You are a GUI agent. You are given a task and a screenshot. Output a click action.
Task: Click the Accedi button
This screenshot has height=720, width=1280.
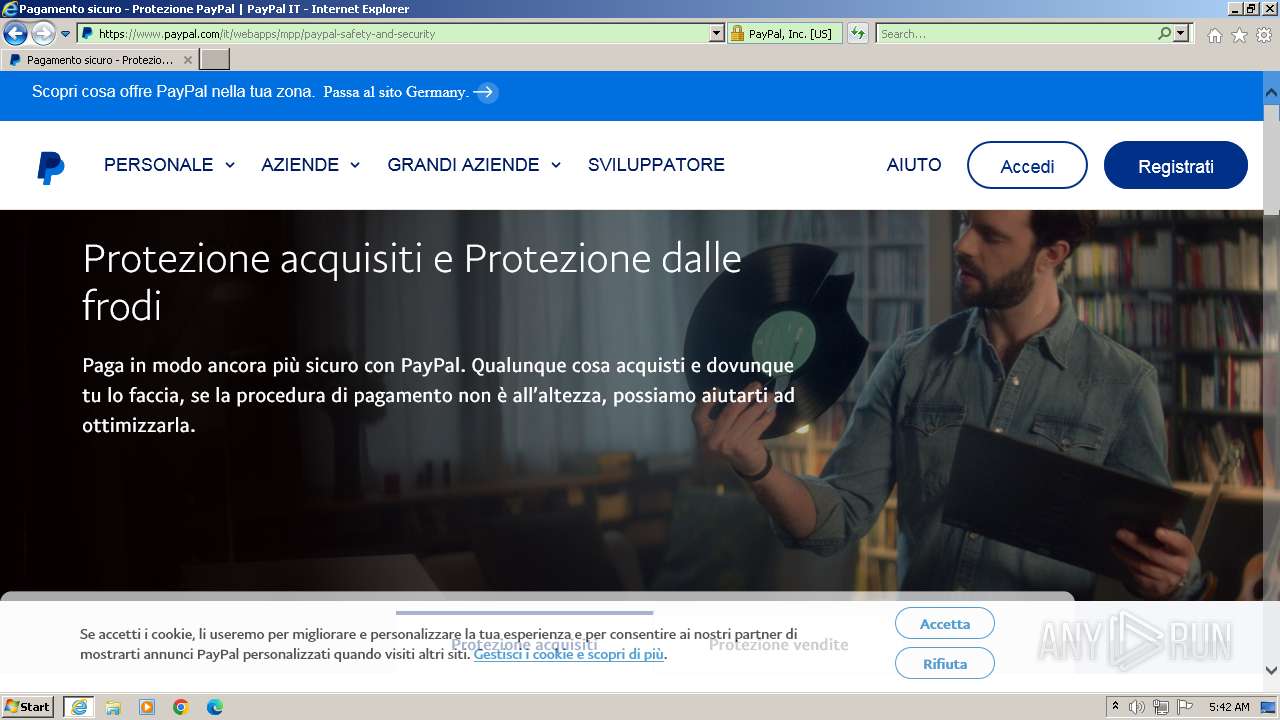tap(1027, 166)
